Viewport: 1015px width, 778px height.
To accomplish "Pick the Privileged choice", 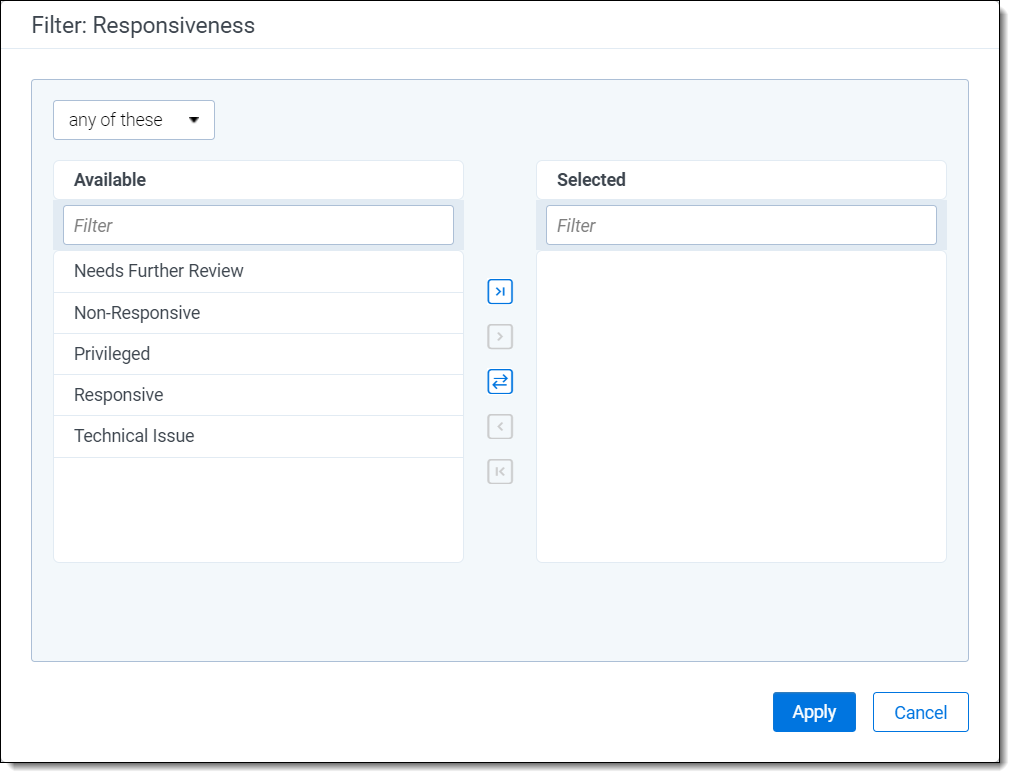I will [x=112, y=354].
